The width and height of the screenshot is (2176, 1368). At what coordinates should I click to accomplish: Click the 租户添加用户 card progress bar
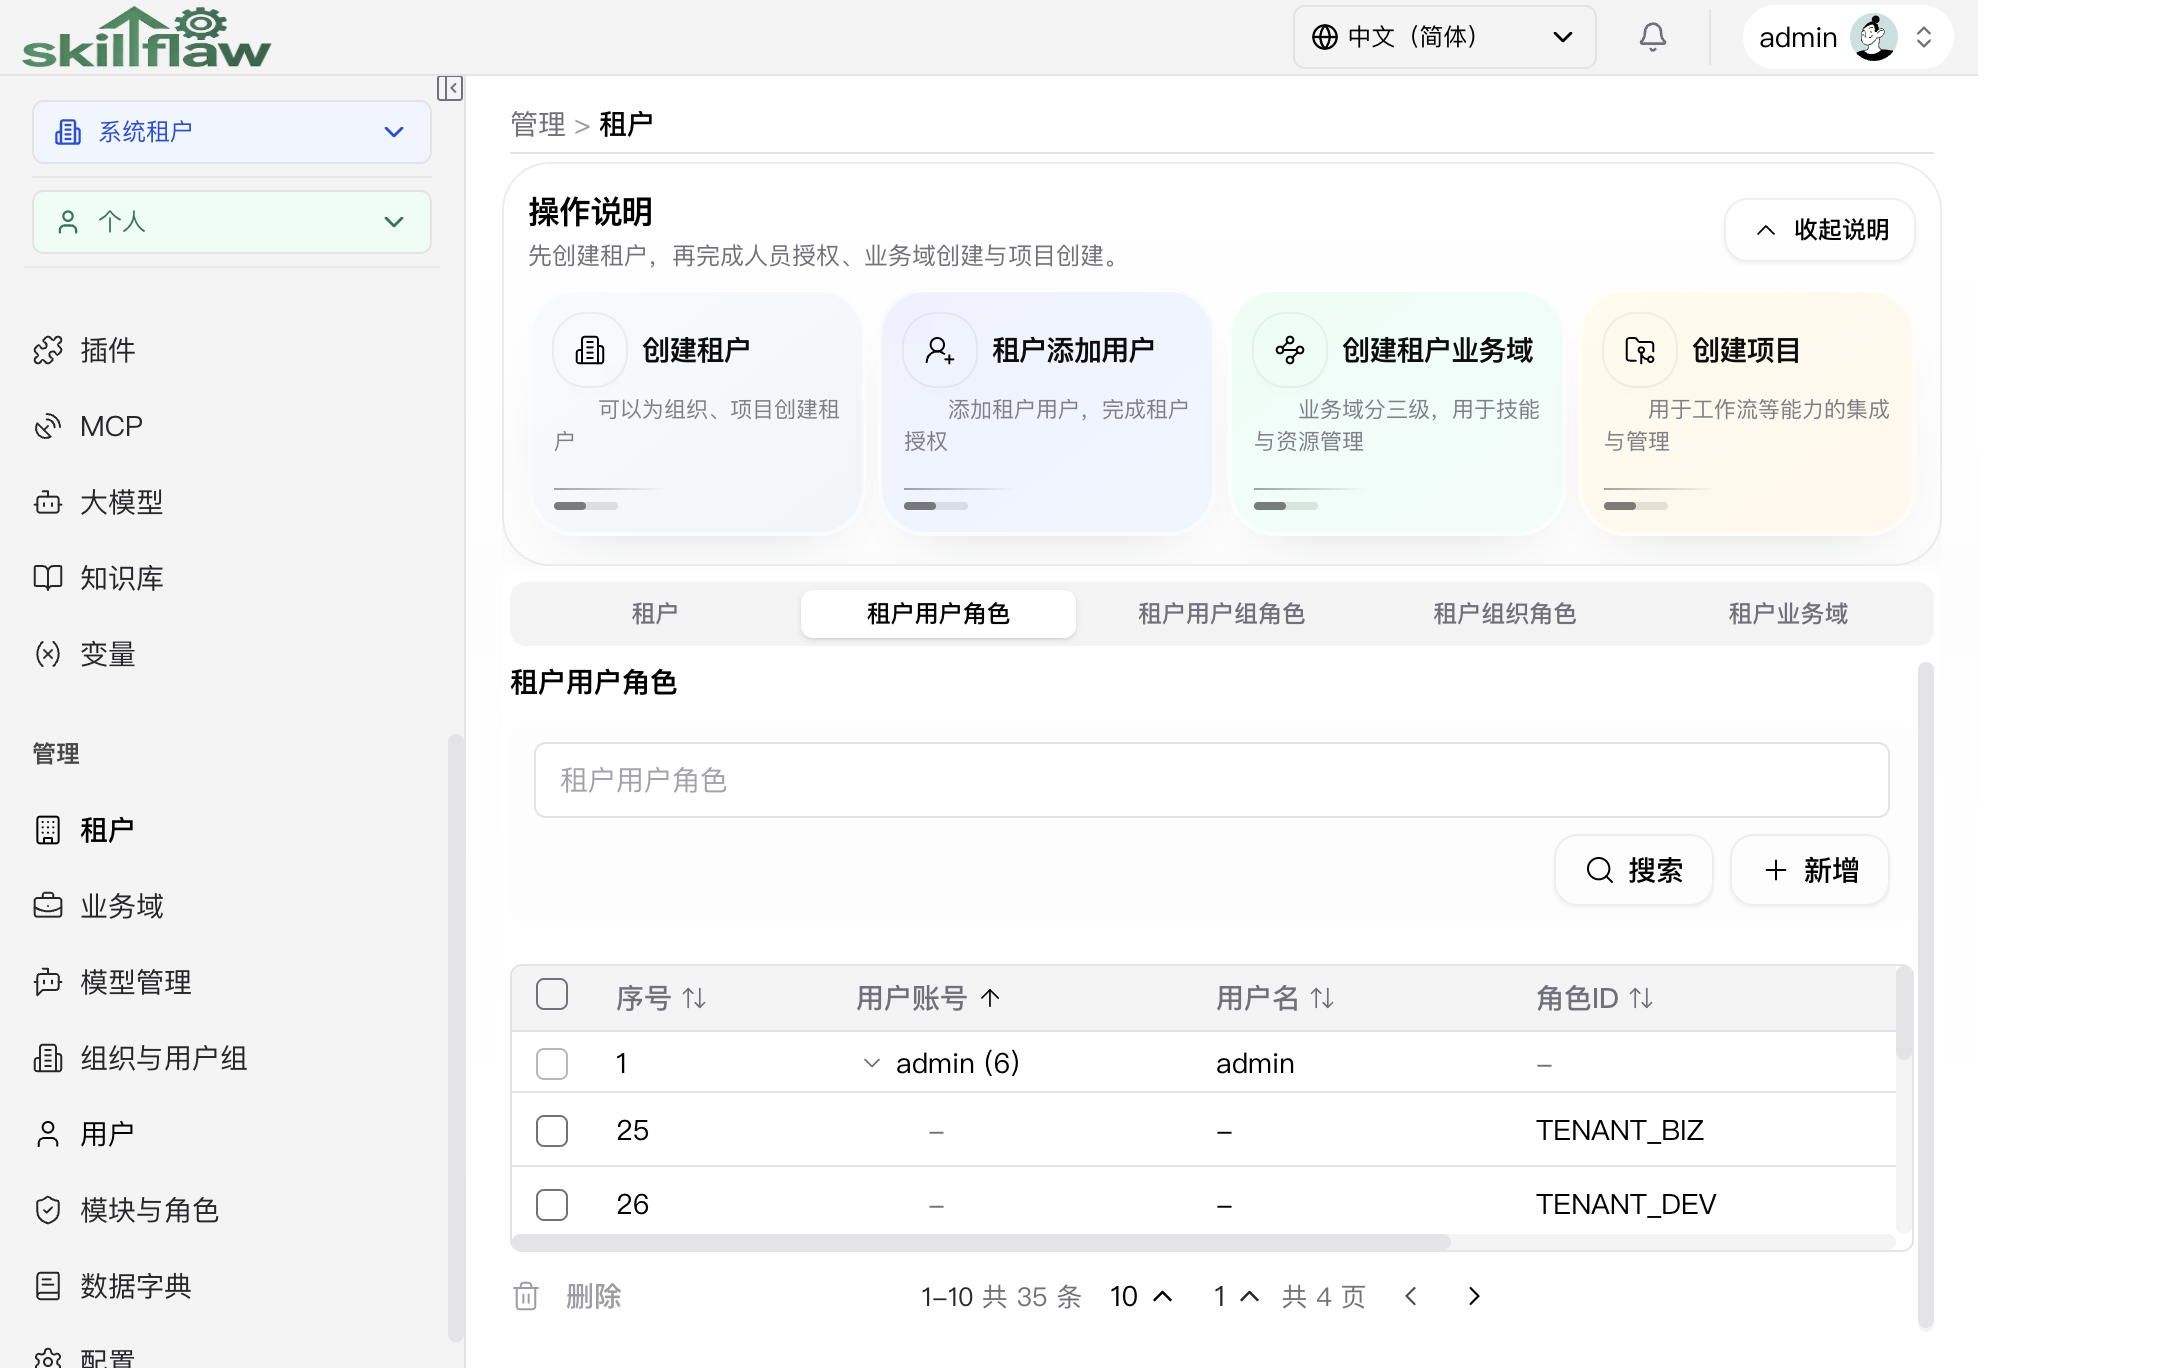pos(936,506)
